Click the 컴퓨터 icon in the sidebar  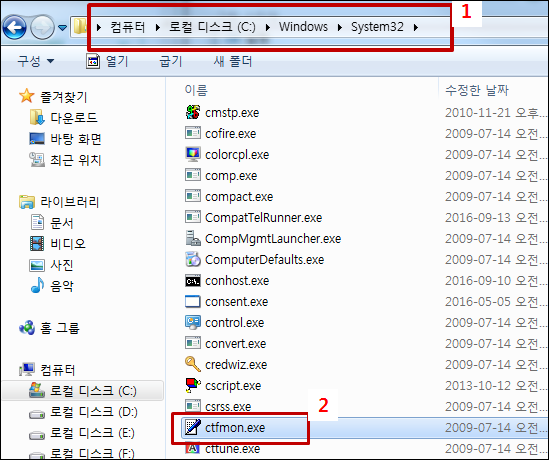(x=27, y=370)
